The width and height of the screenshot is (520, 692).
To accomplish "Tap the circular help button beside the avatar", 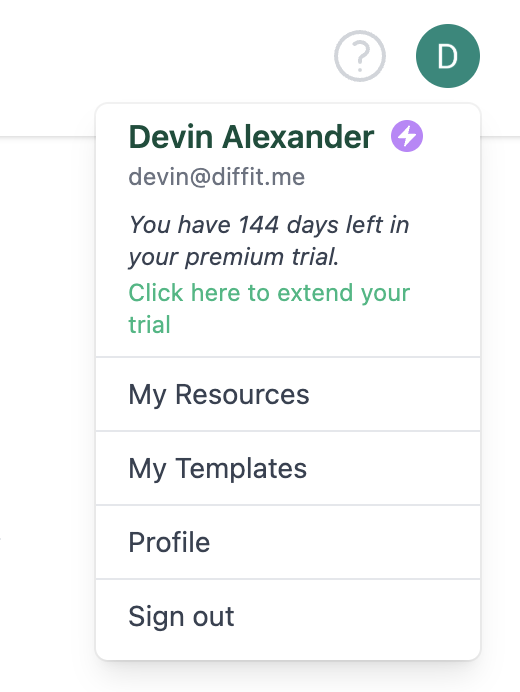I will (360, 56).
